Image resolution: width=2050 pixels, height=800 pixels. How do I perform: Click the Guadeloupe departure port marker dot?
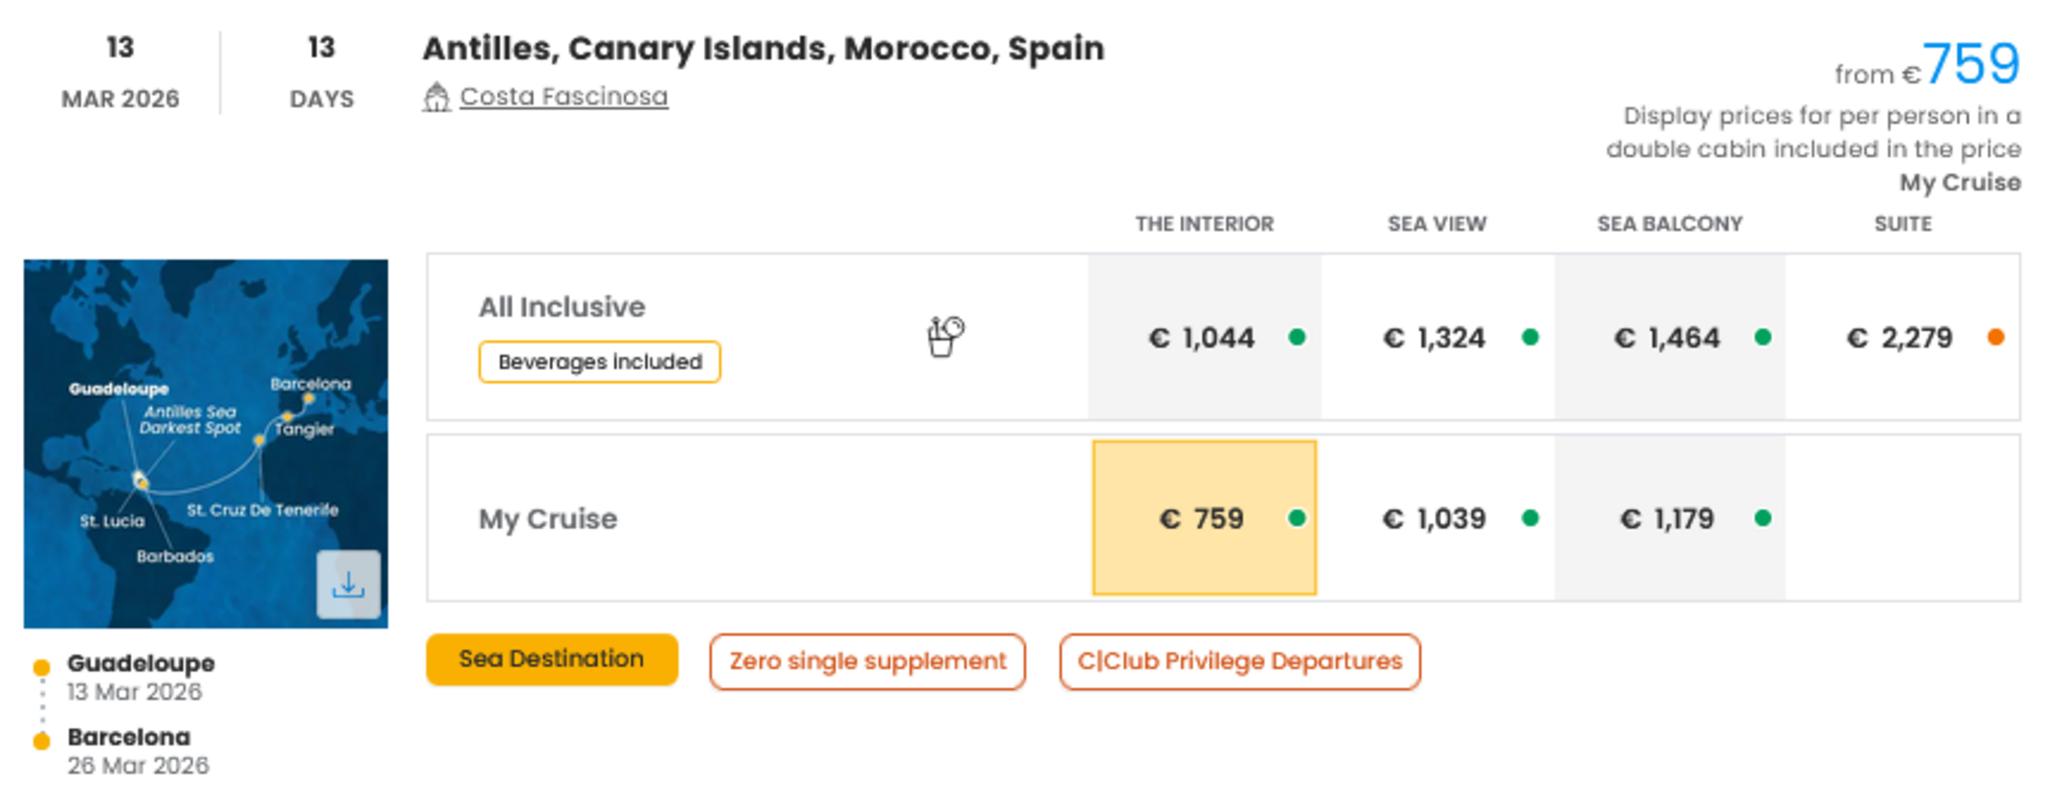[x=41, y=667]
